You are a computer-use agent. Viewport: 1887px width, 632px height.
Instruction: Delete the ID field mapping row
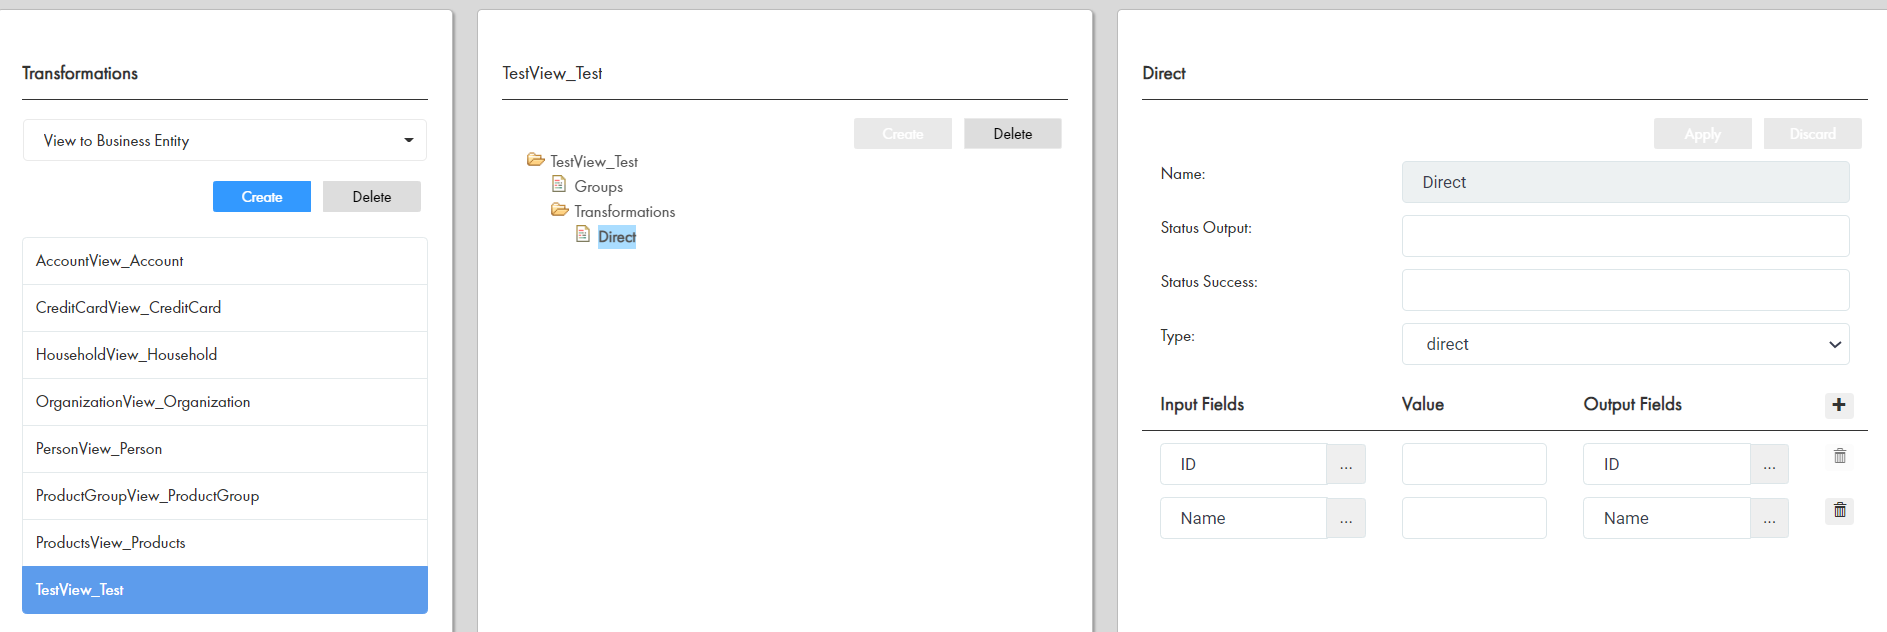point(1840,456)
